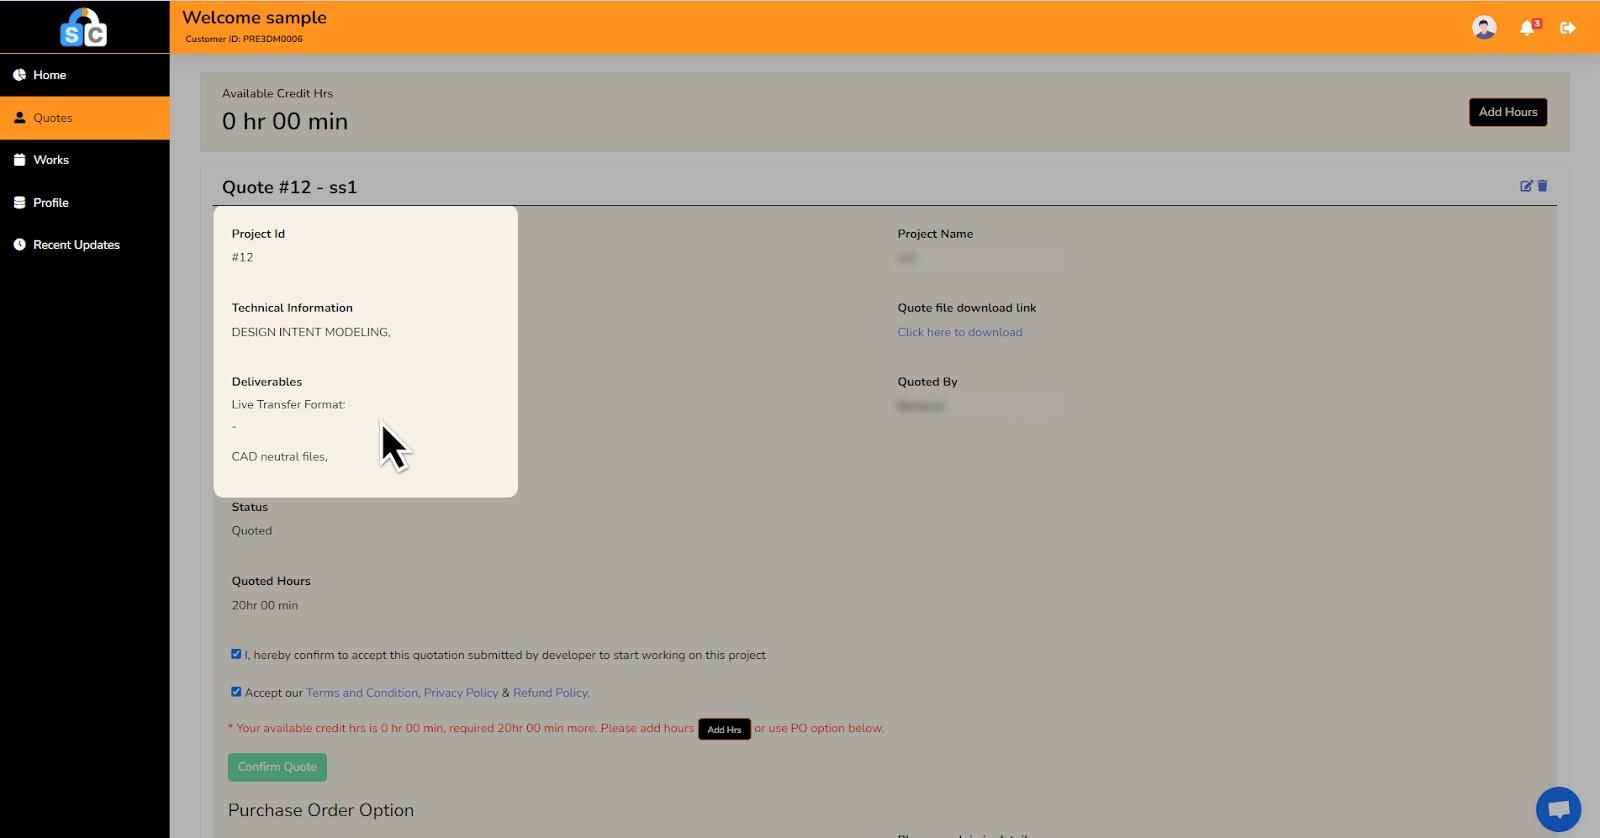1600x838 pixels.
Task: Click here to download quote file
Action: (960, 332)
